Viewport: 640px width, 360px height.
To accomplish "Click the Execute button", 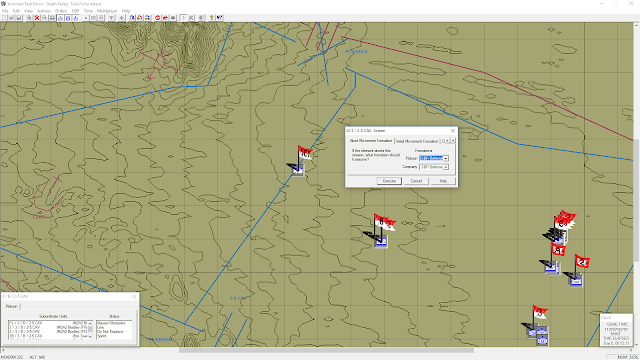I will coord(389,181).
